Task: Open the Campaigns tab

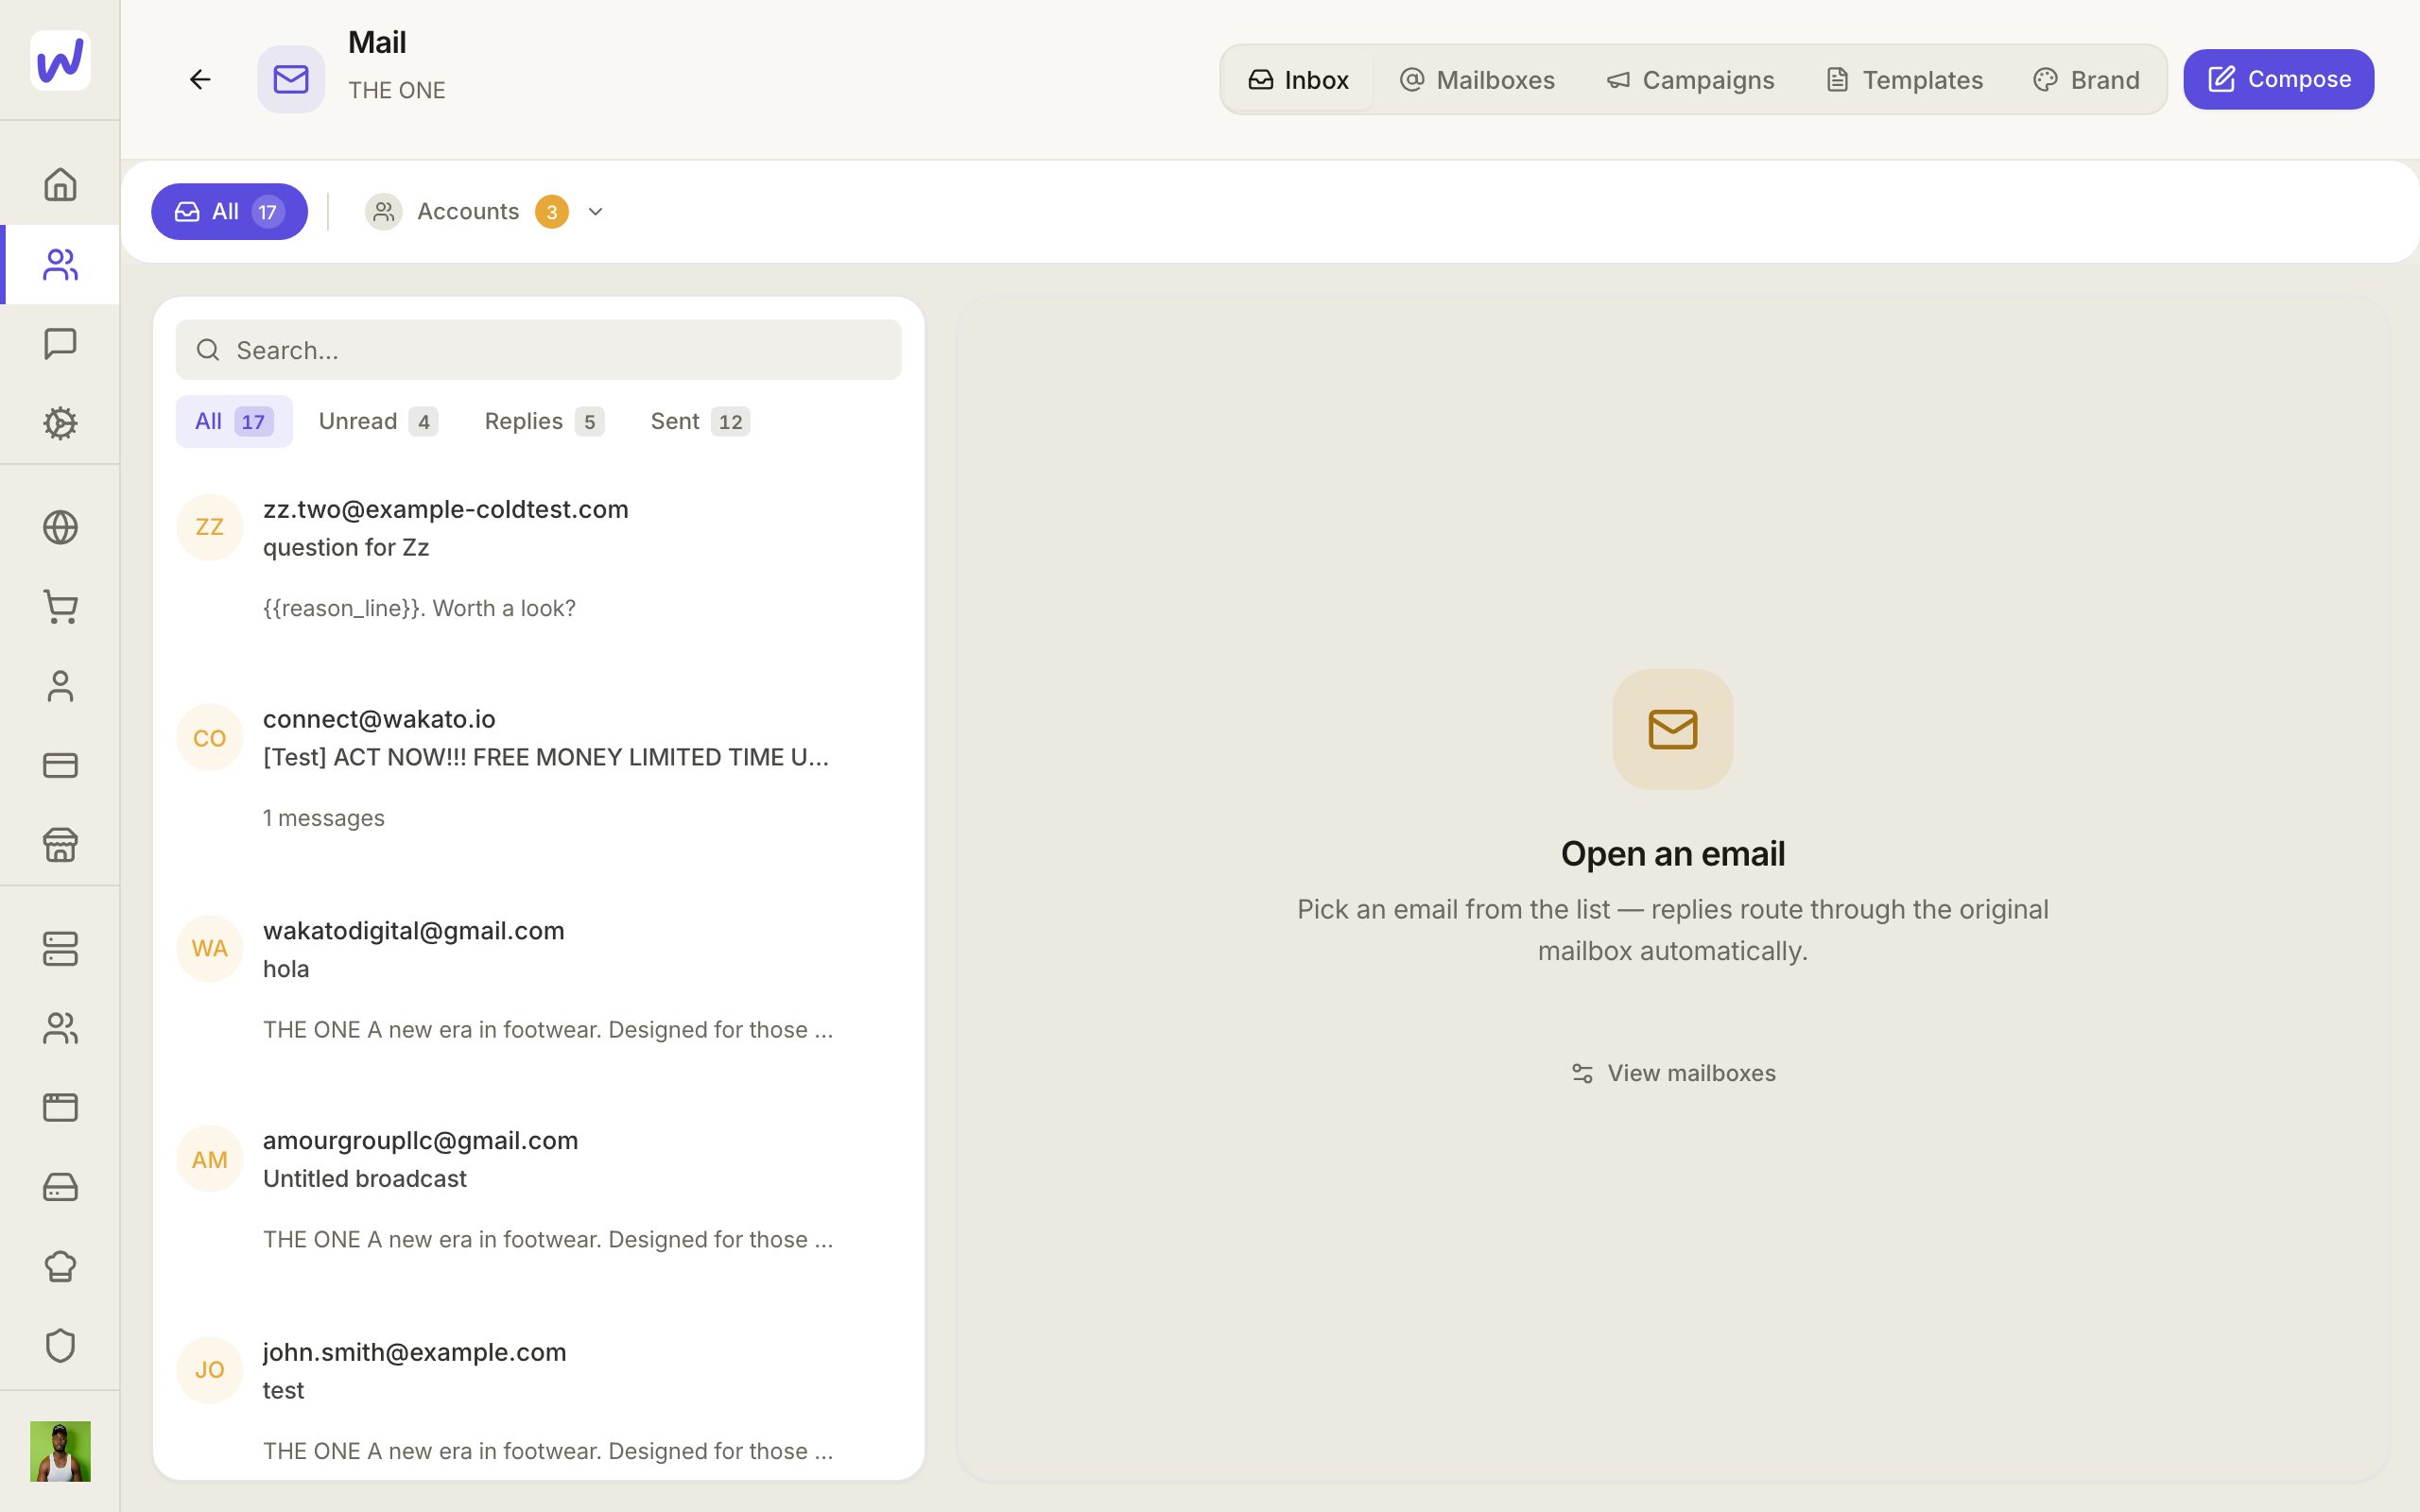Action: 1690,80
